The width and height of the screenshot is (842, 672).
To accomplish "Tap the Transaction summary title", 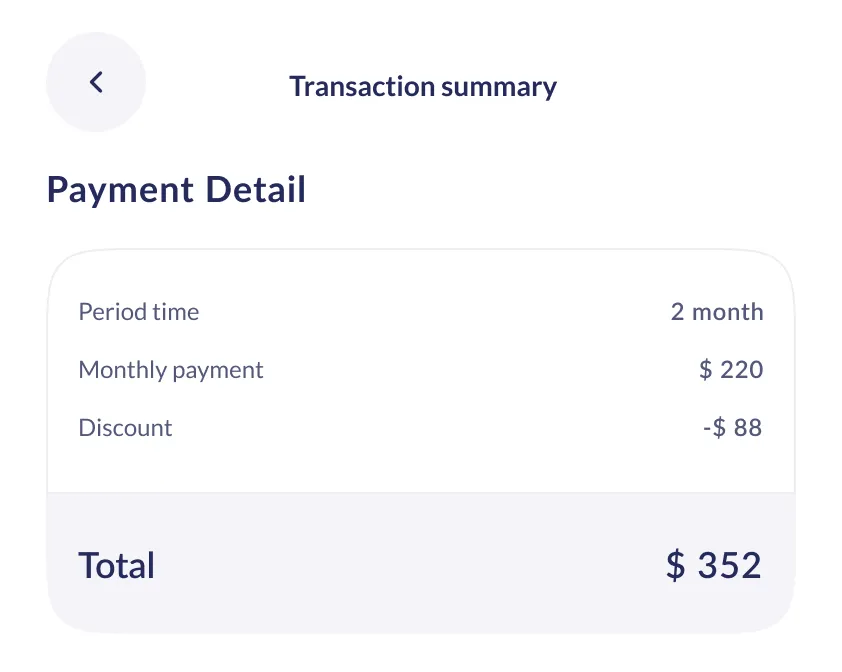I will (422, 86).
